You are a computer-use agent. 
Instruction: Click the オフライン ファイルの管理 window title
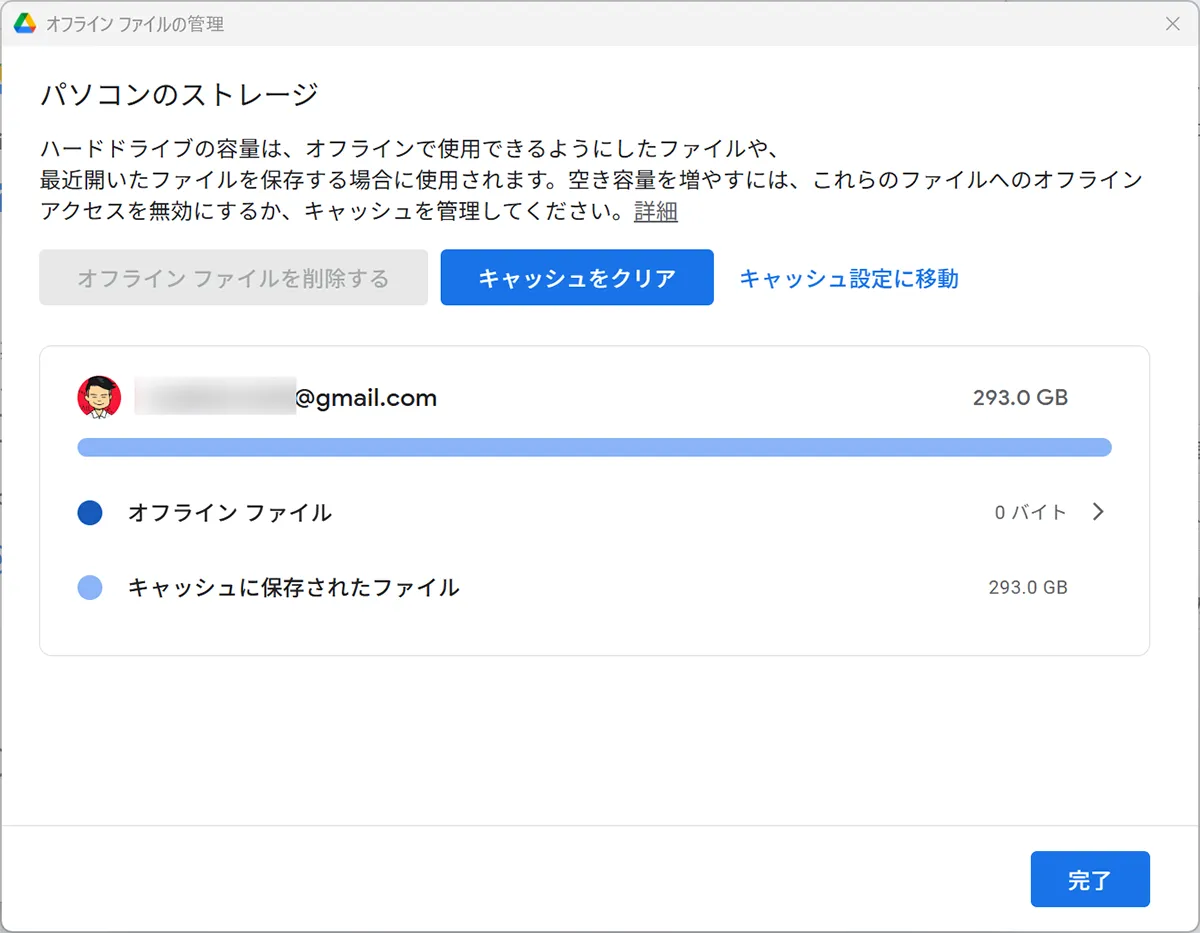click(x=135, y=24)
